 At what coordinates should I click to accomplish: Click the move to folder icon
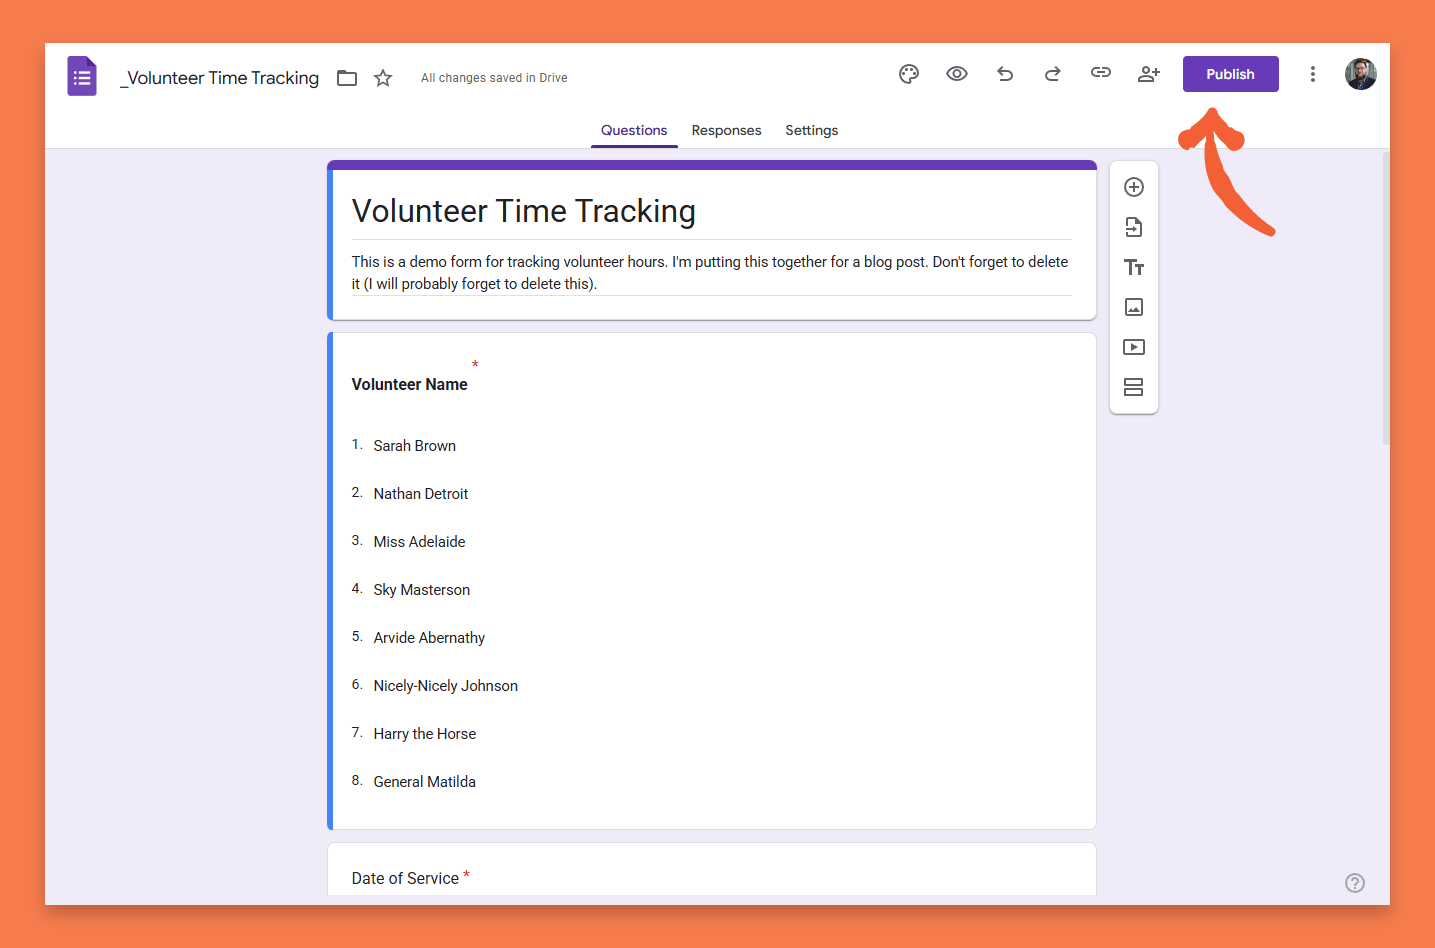(x=347, y=78)
